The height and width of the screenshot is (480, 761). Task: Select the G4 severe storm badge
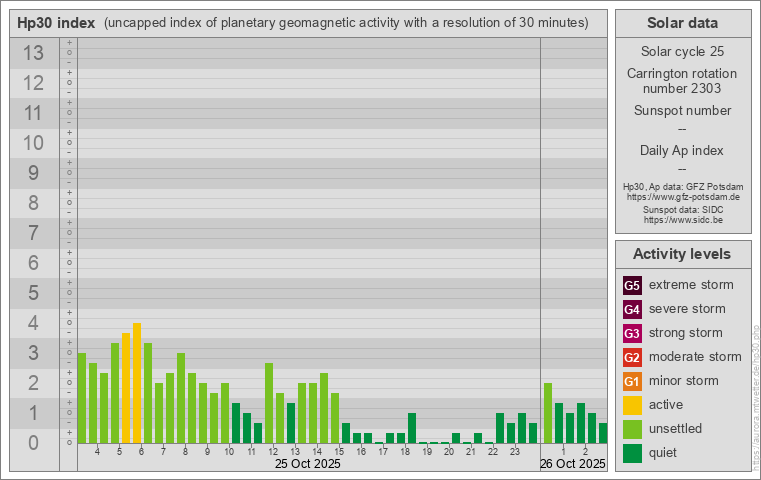(632, 309)
